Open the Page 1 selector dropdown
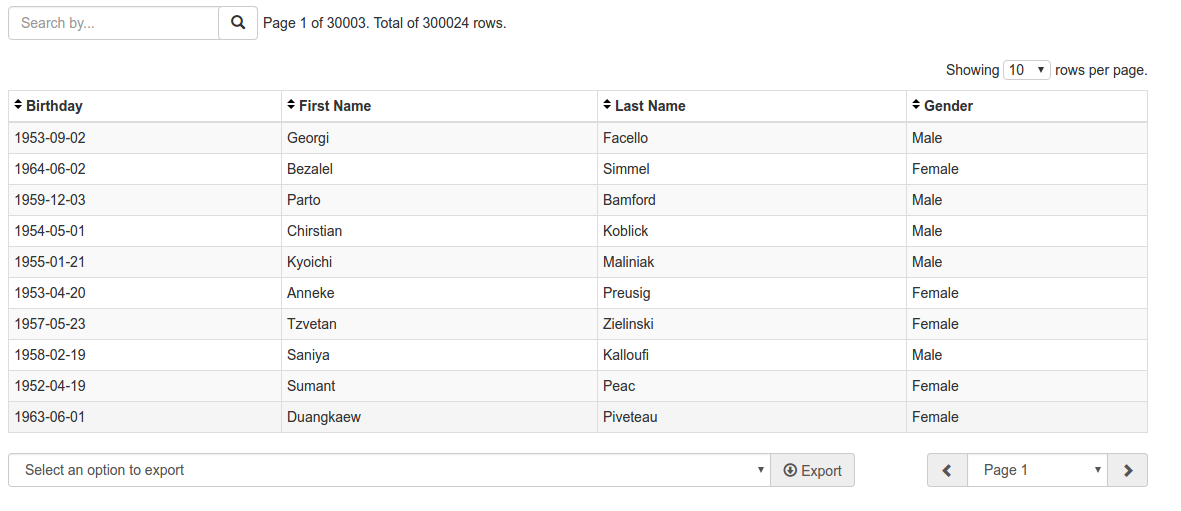Image resolution: width=1181 pixels, height=511 pixels. (x=1037, y=470)
